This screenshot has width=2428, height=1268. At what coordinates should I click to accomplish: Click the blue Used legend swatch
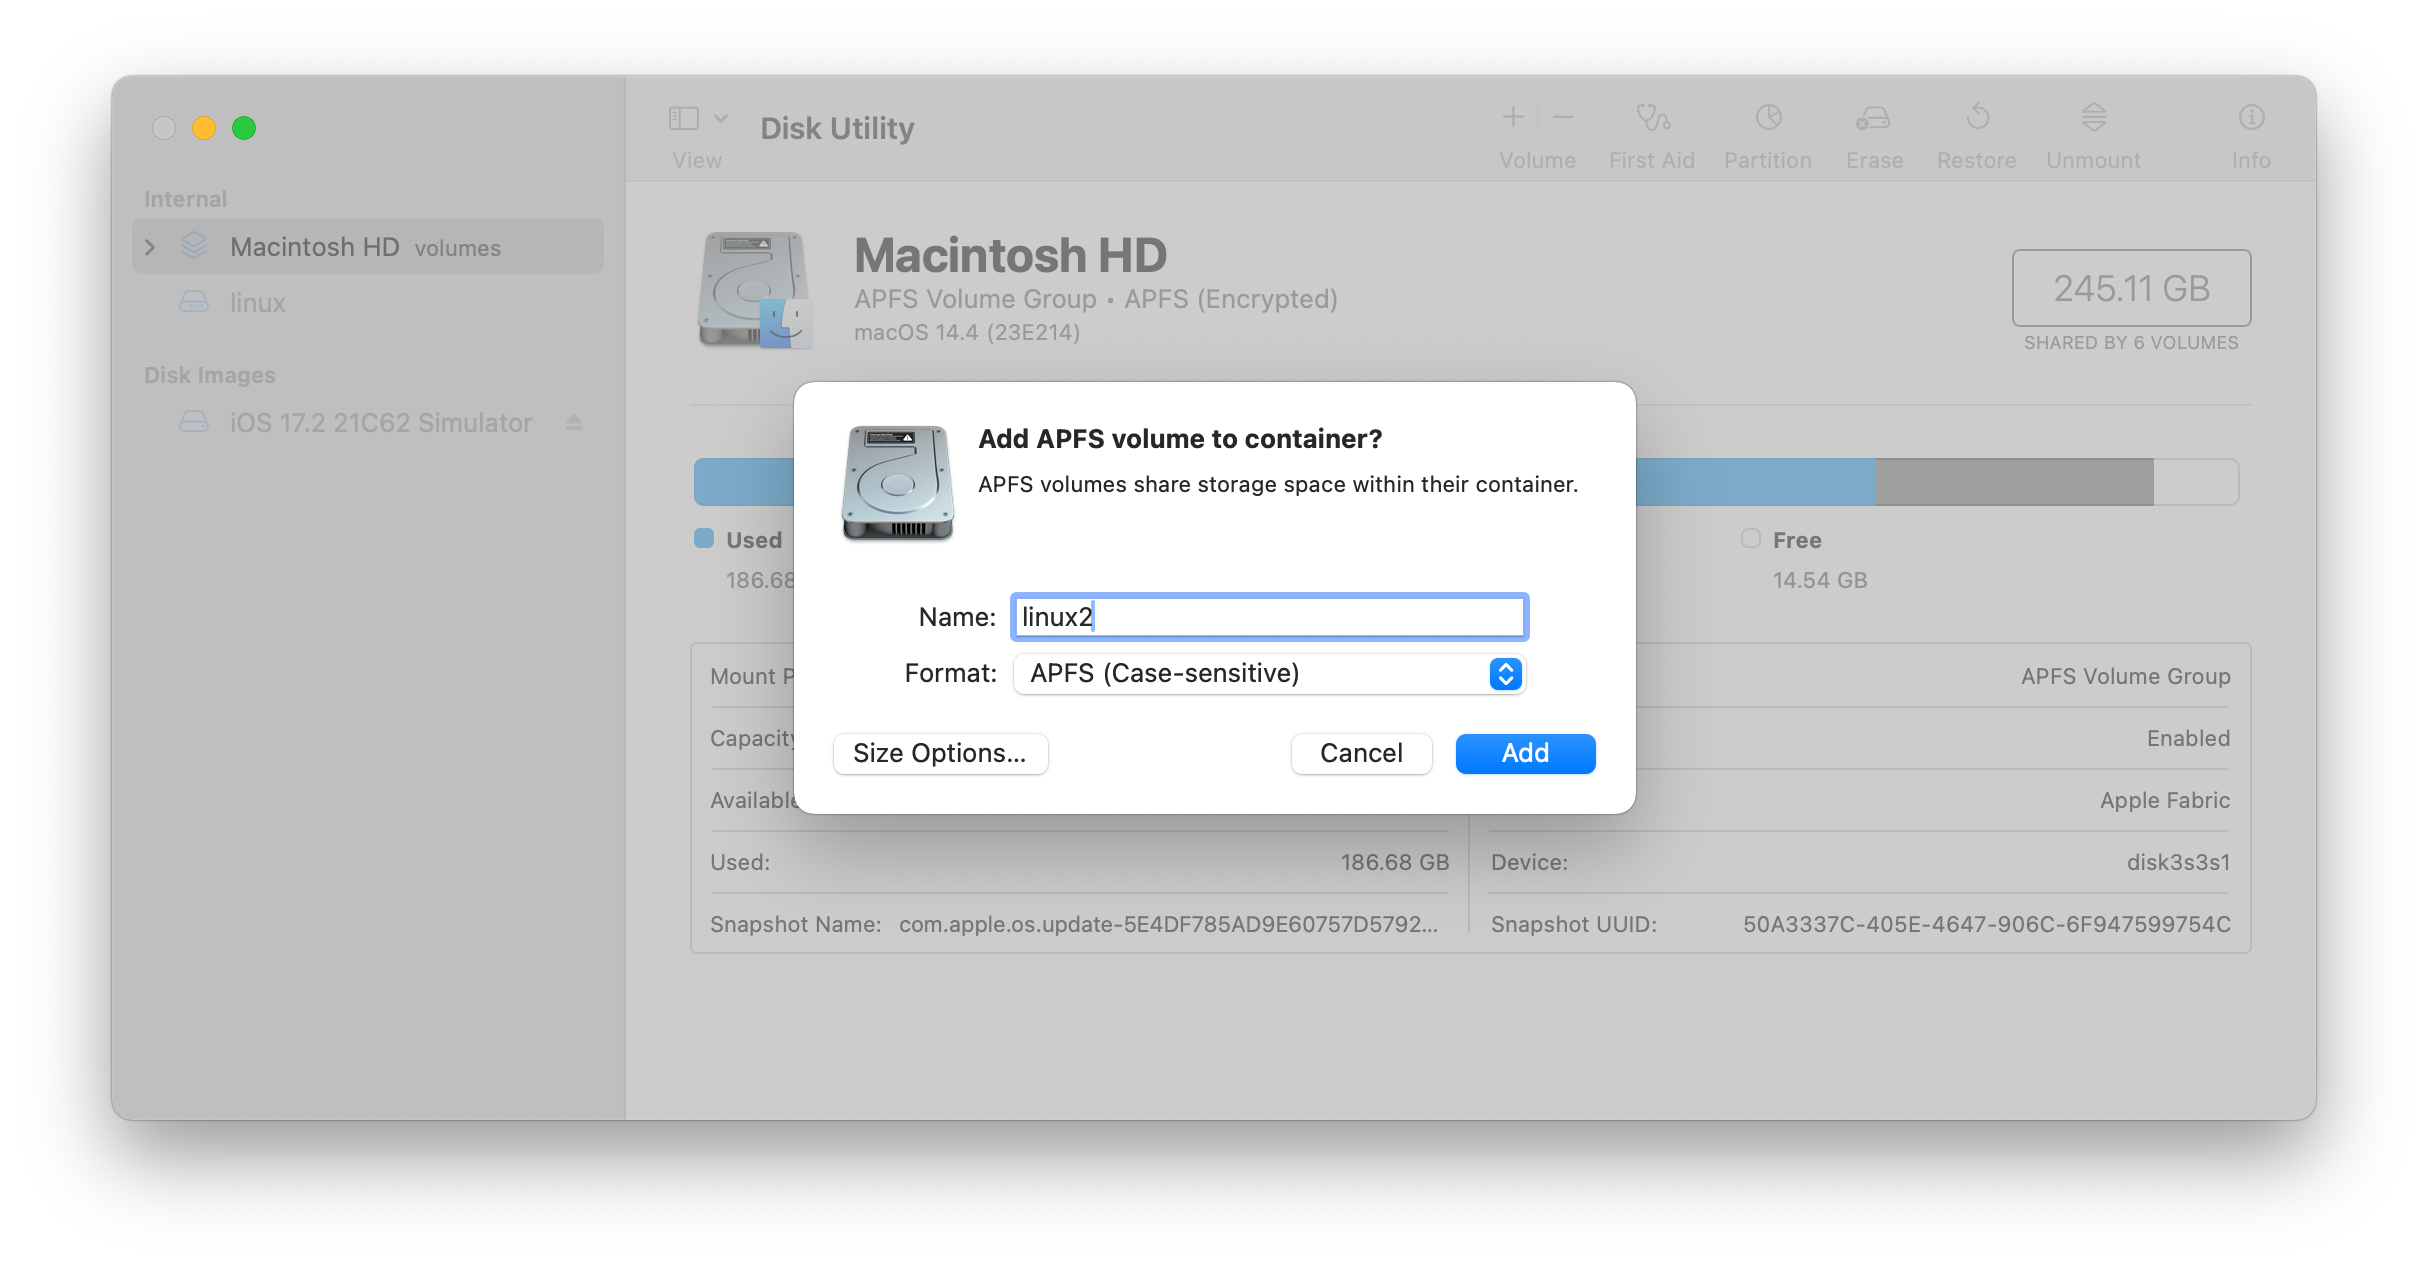[704, 538]
